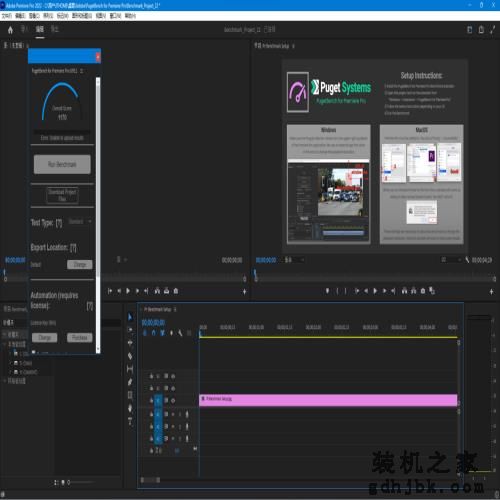The width and height of the screenshot is (500, 500).
Task: Open the 窗口 (Window) menu
Action: 115,16
